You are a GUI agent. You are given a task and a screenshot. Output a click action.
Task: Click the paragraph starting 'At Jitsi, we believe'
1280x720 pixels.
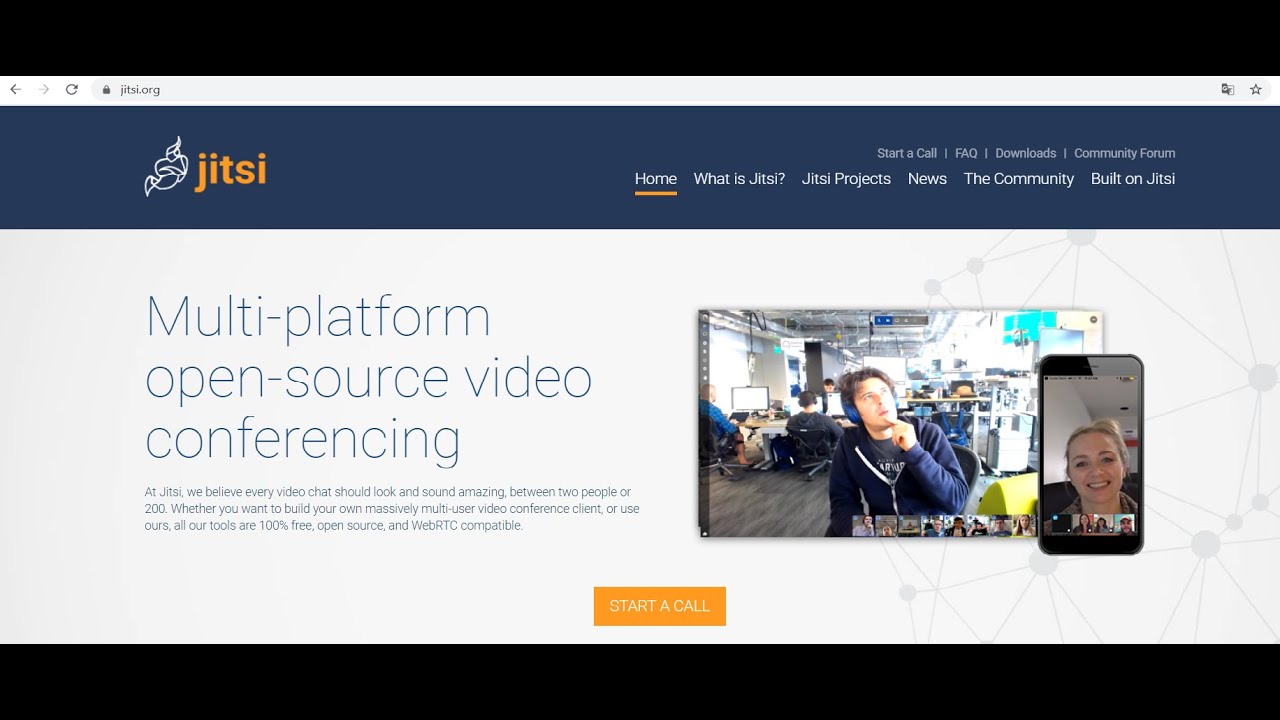click(x=392, y=509)
